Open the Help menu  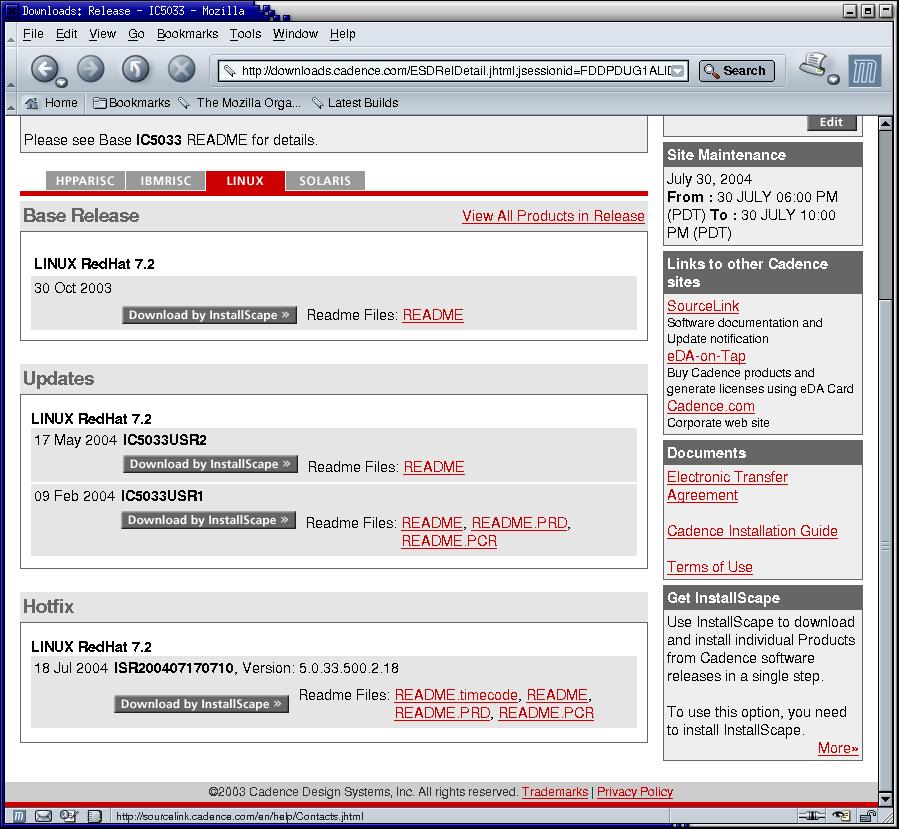click(x=342, y=34)
